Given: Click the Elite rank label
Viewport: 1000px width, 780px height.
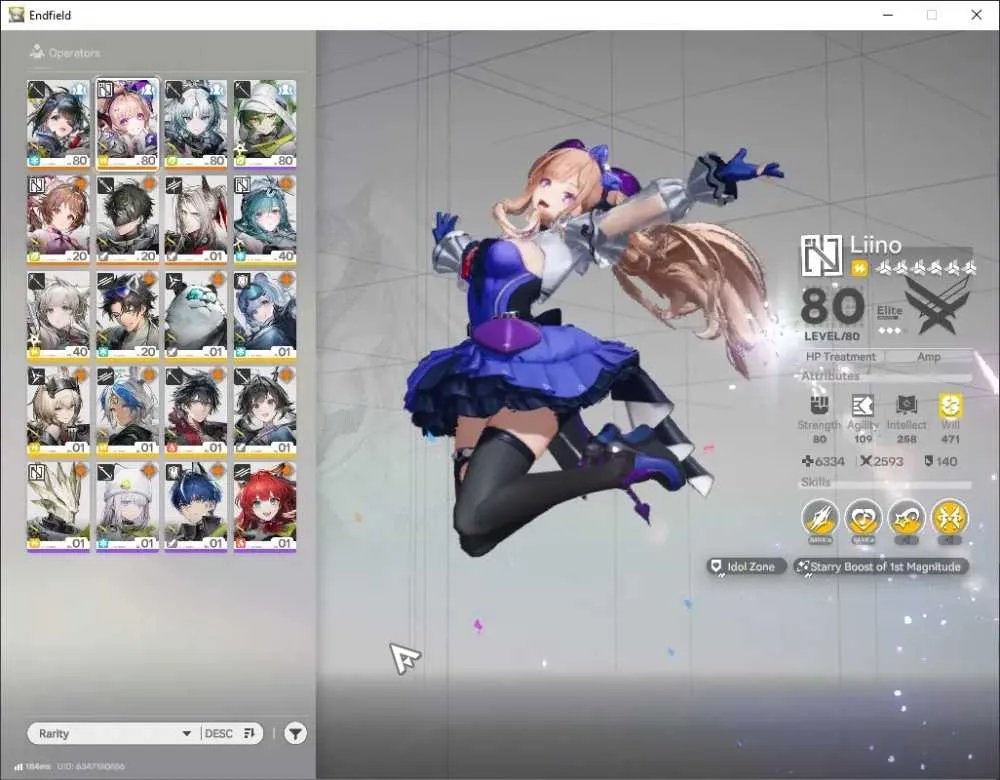Looking at the screenshot, I should click(889, 311).
